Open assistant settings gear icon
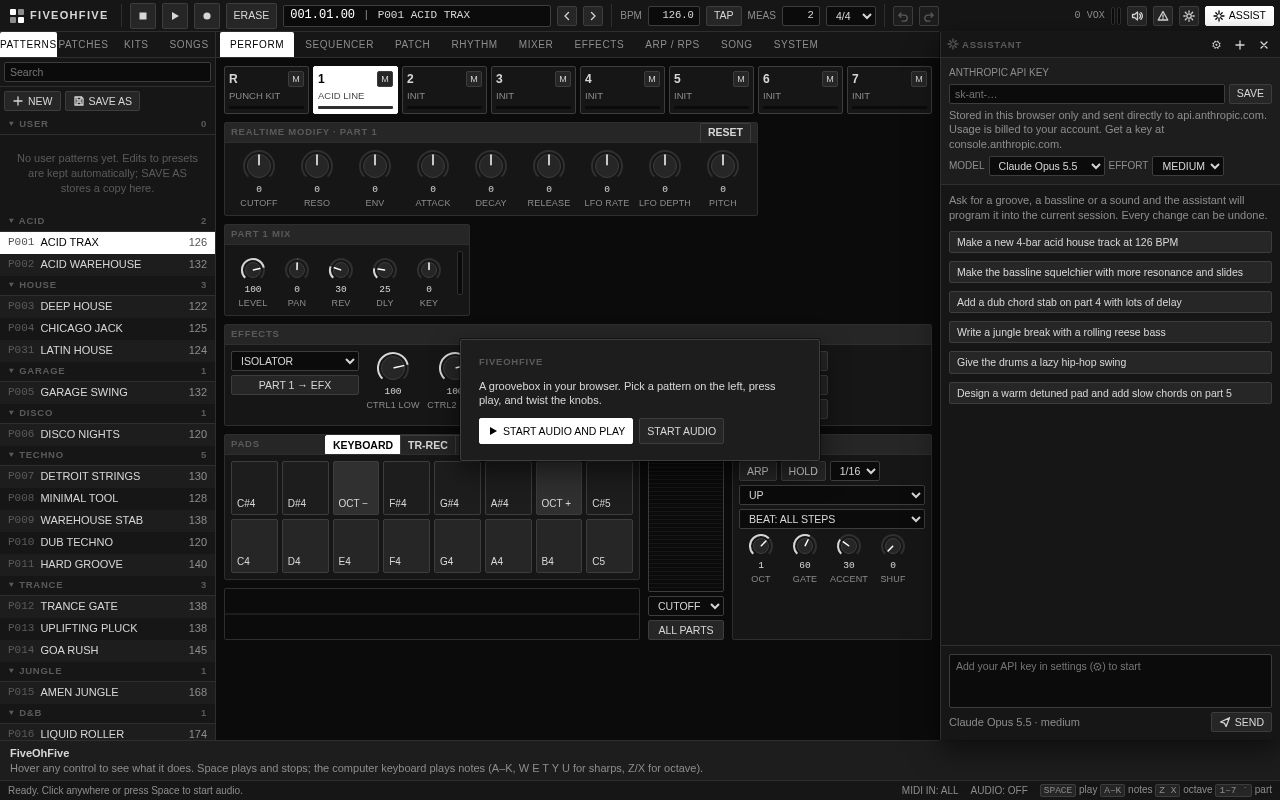 pyautogui.click(x=1216, y=45)
